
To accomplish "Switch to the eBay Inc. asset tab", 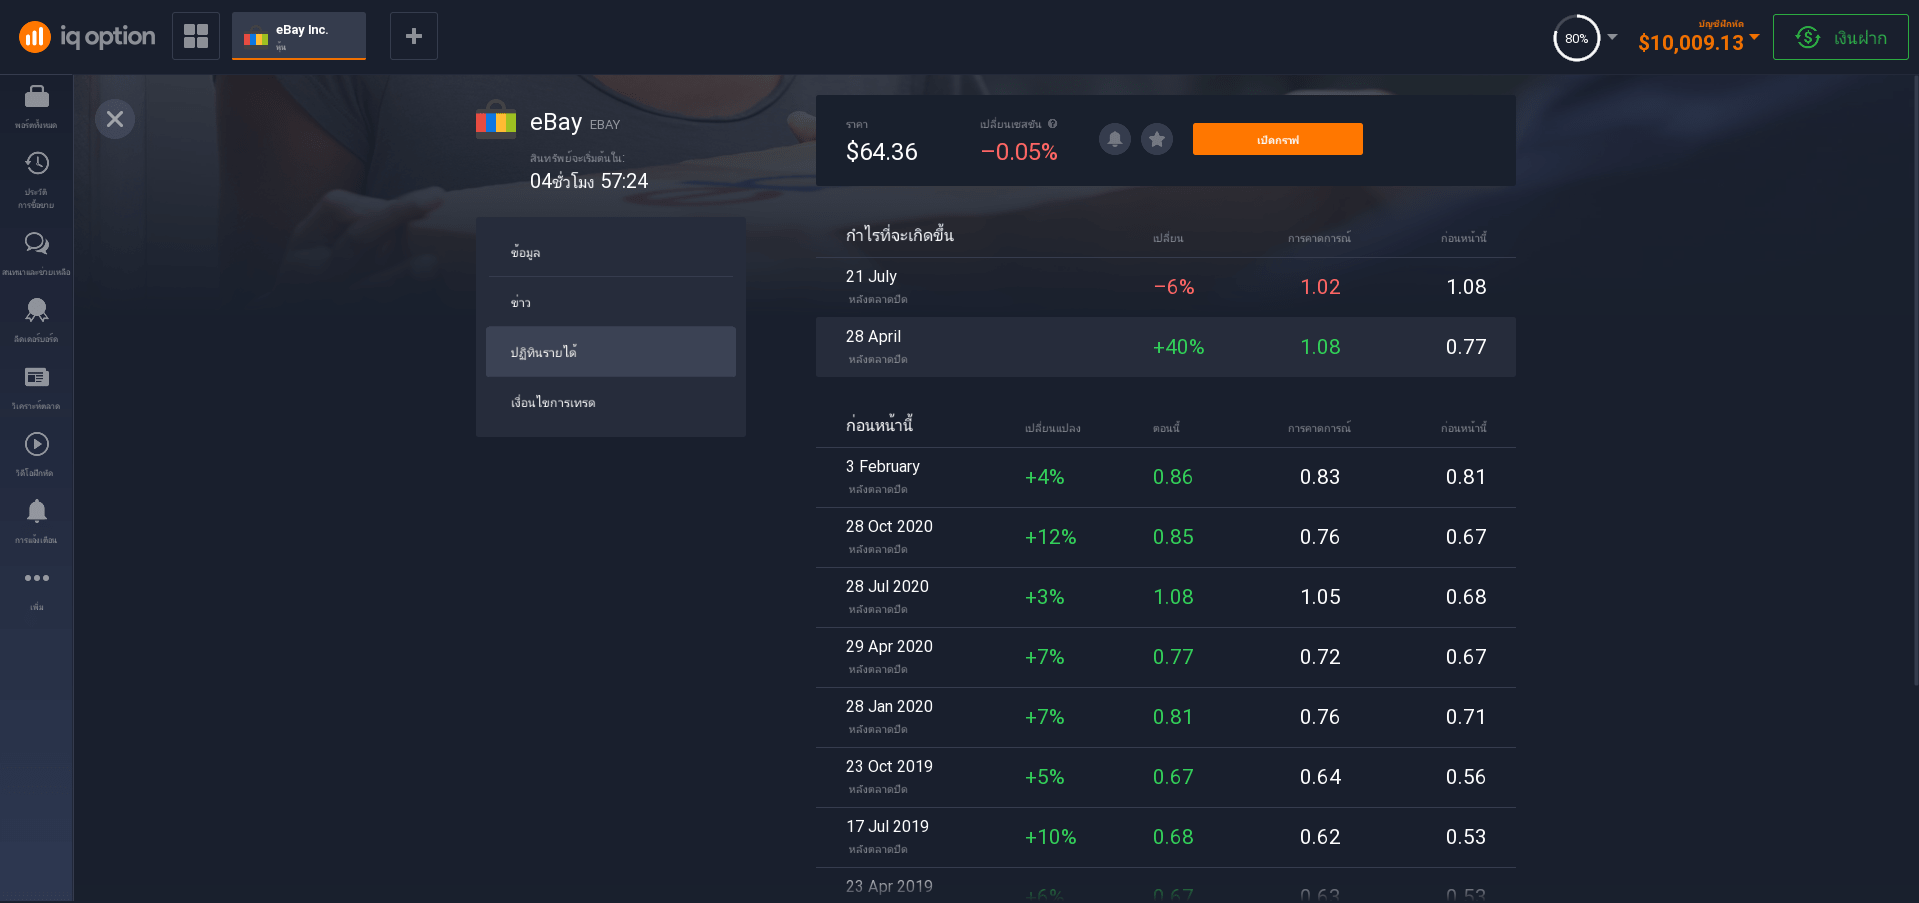I will (x=299, y=36).
